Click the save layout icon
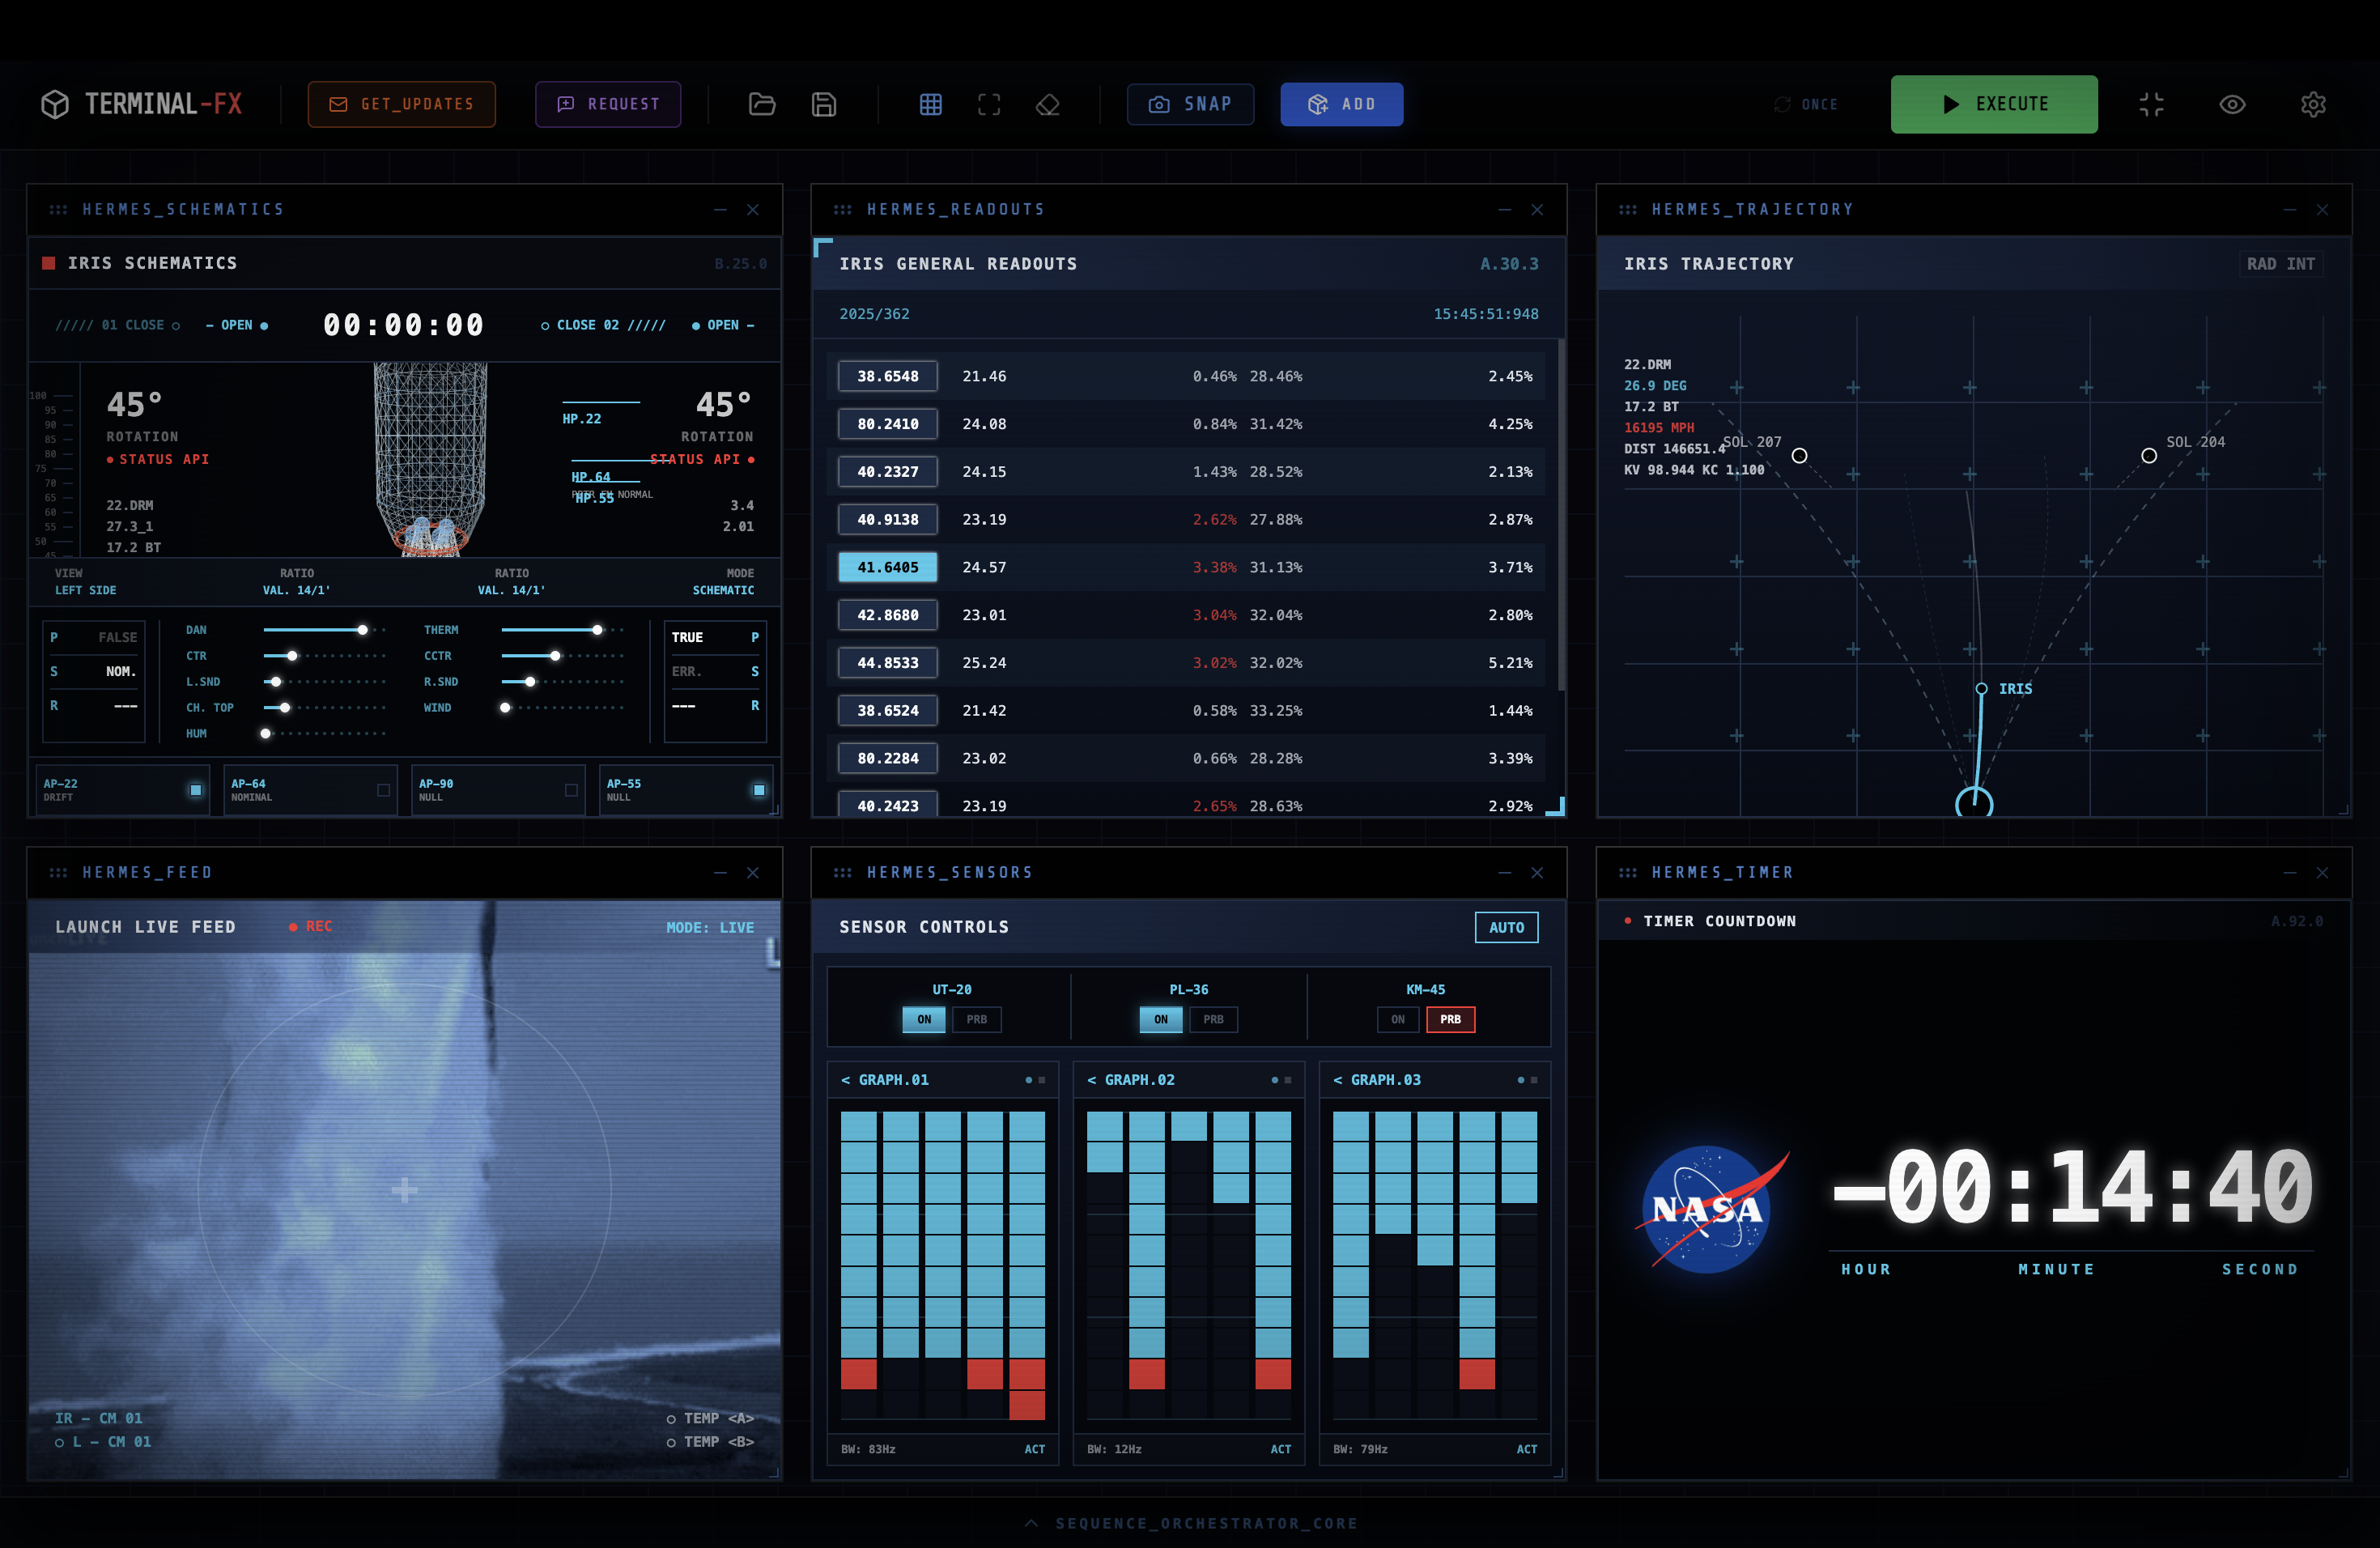 click(x=824, y=104)
